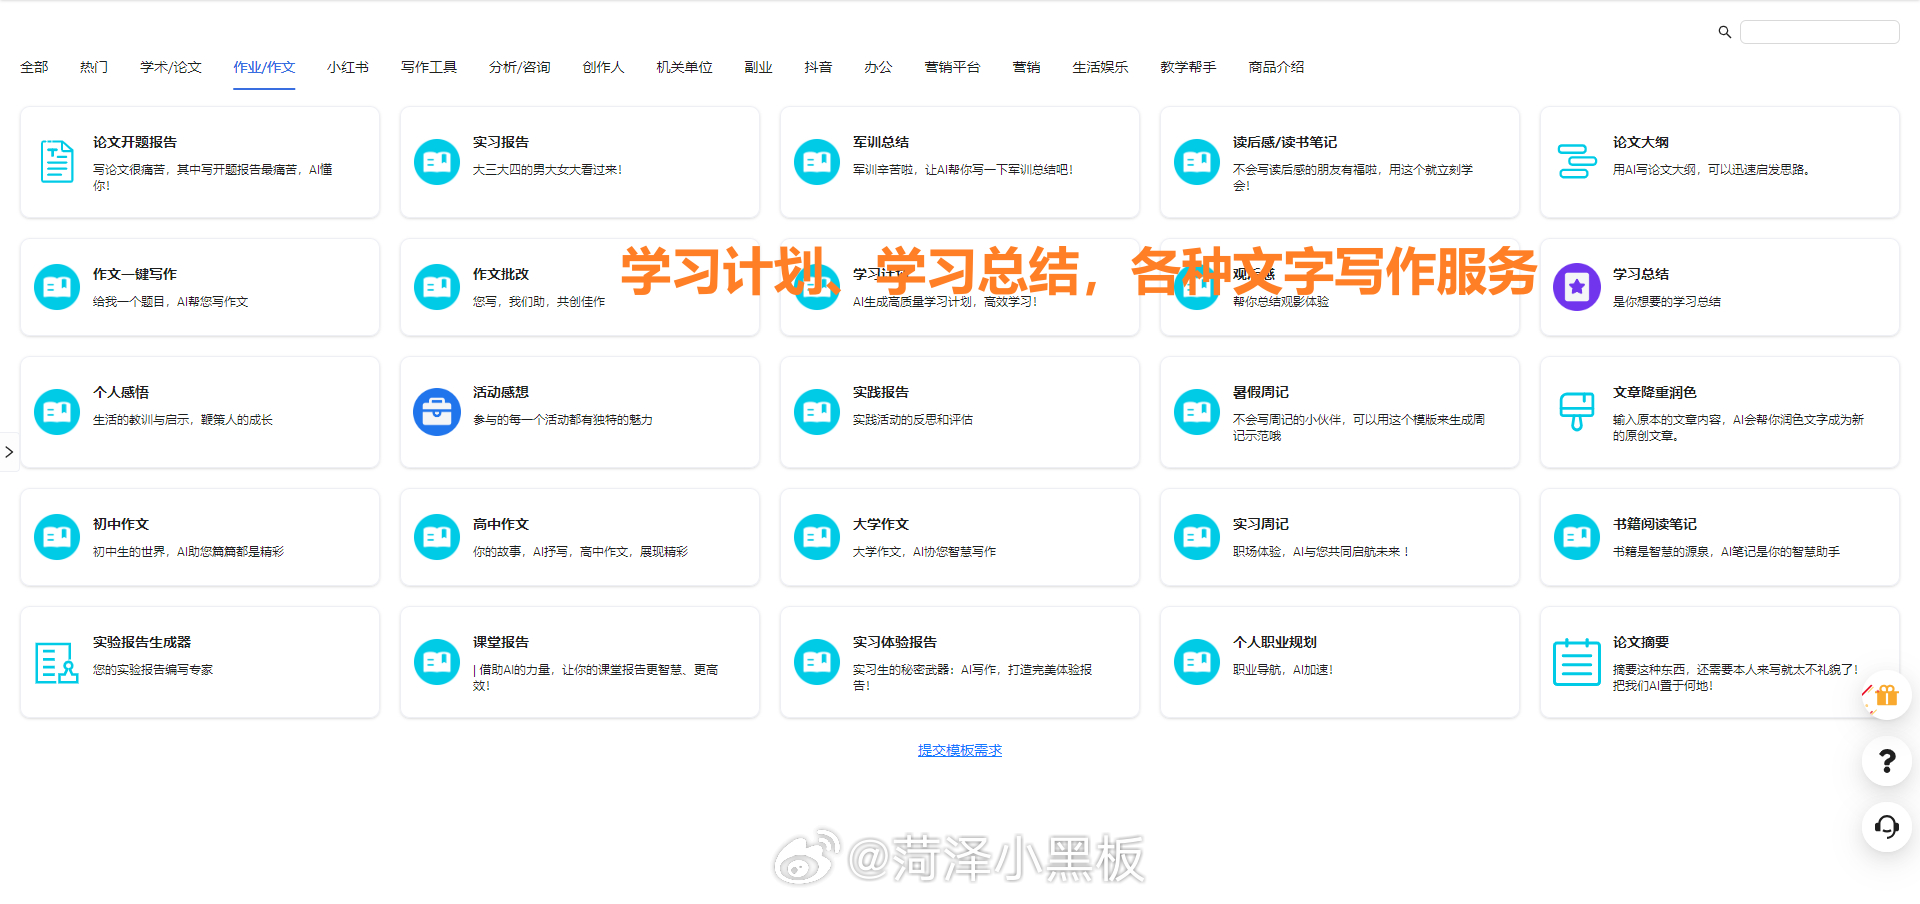1920x904 pixels.
Task: Click the 读后感/读书笔记 card icon
Action: point(1197,162)
